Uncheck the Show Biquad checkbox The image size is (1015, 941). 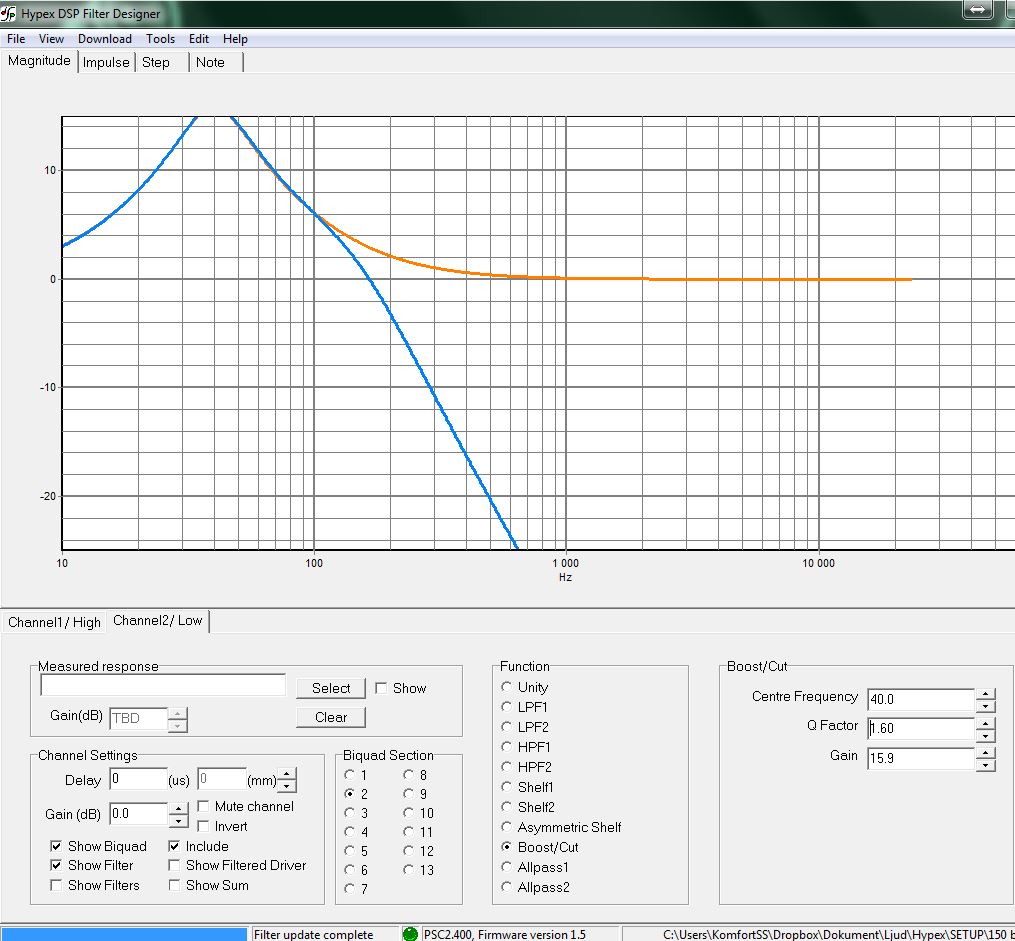click(x=57, y=847)
